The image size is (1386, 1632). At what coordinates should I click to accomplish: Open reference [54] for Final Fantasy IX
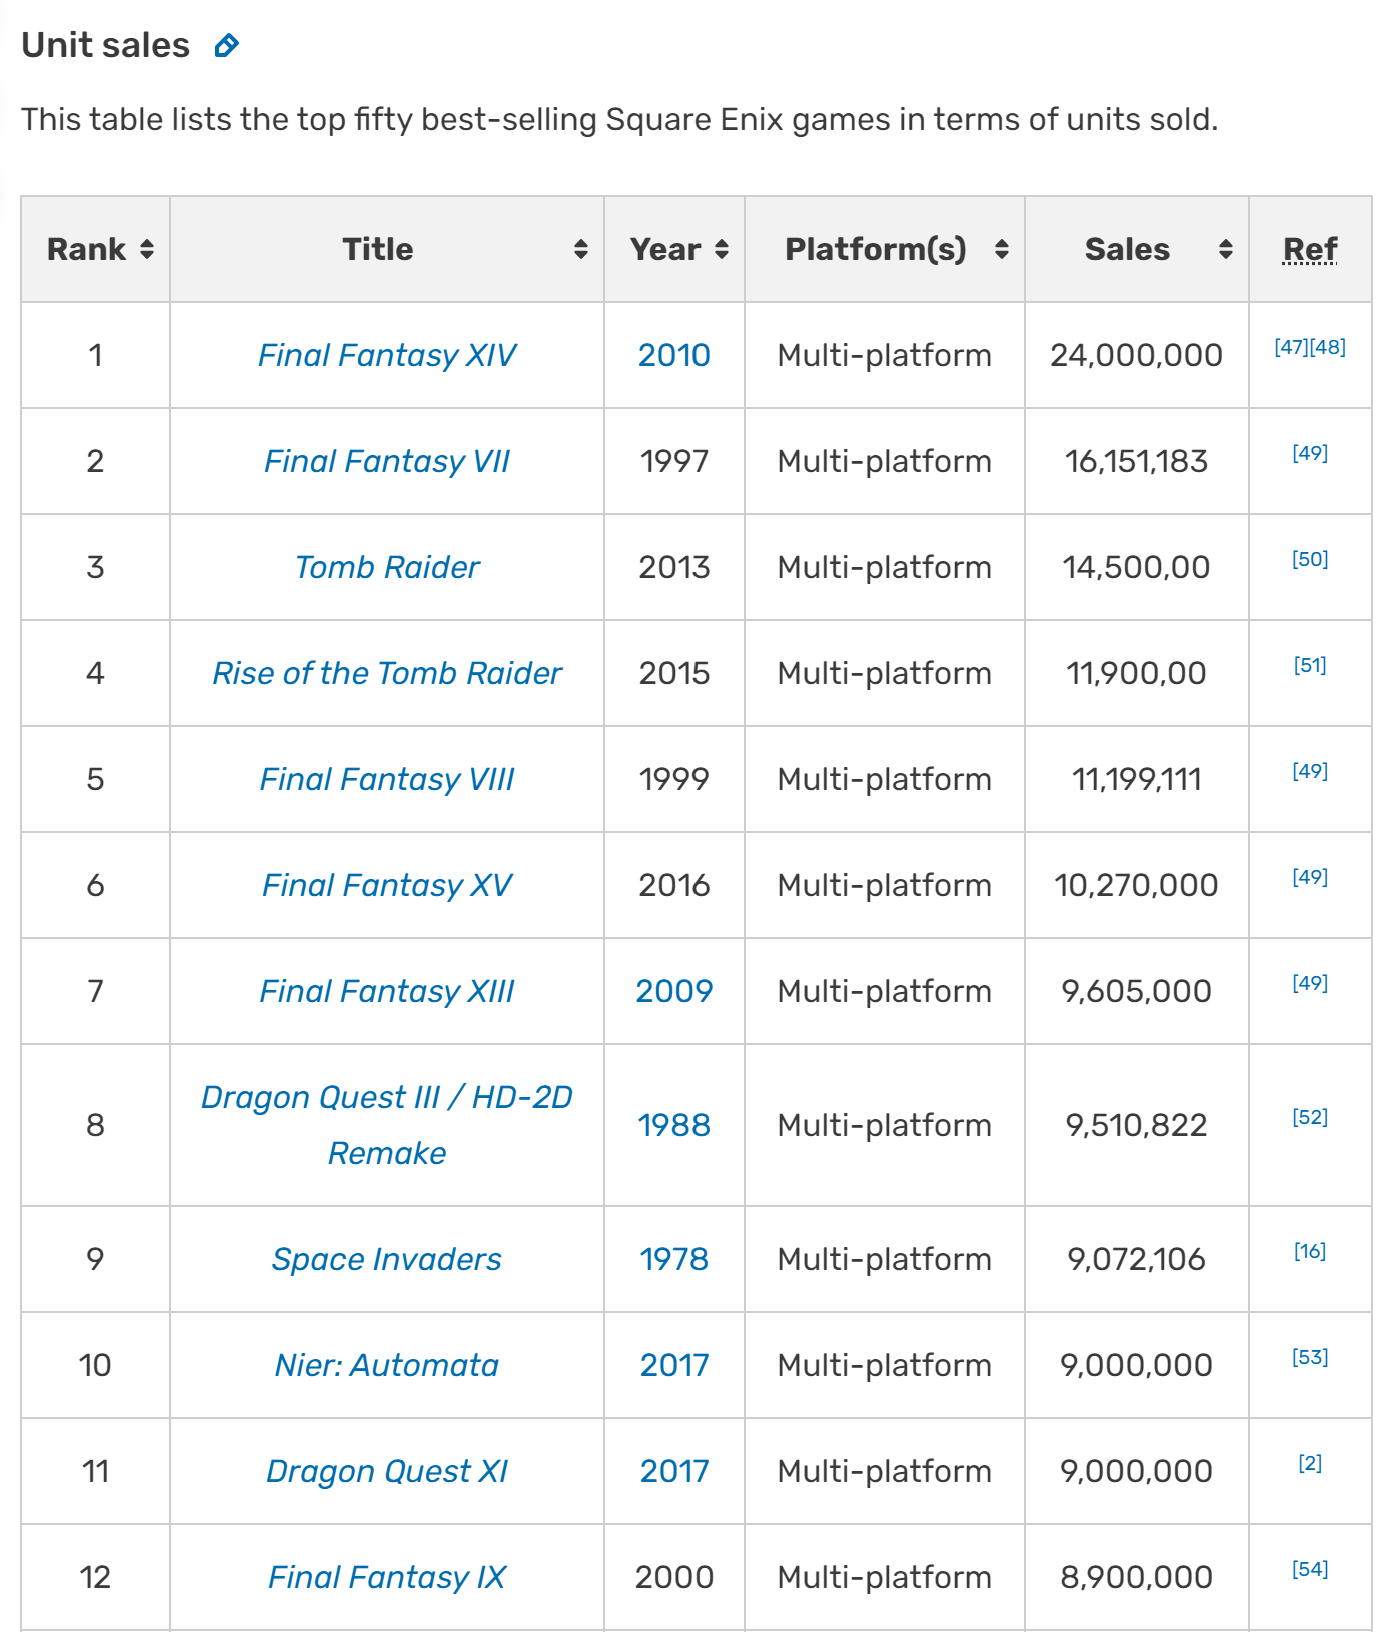coord(1310,1569)
